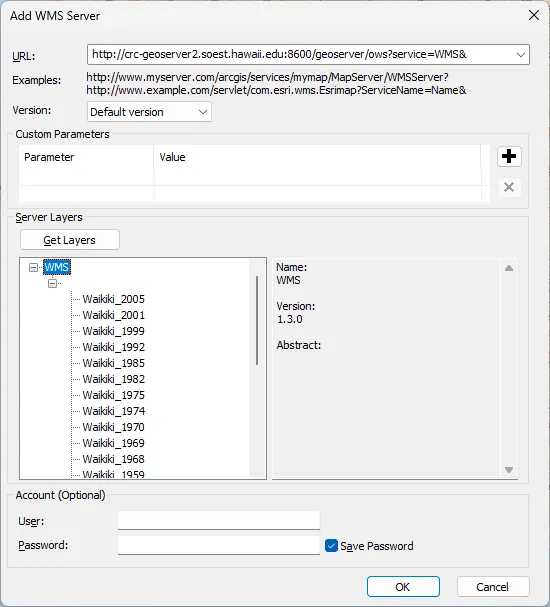
Task: Select the Waikiki_2005 layer
Action: (x=113, y=299)
